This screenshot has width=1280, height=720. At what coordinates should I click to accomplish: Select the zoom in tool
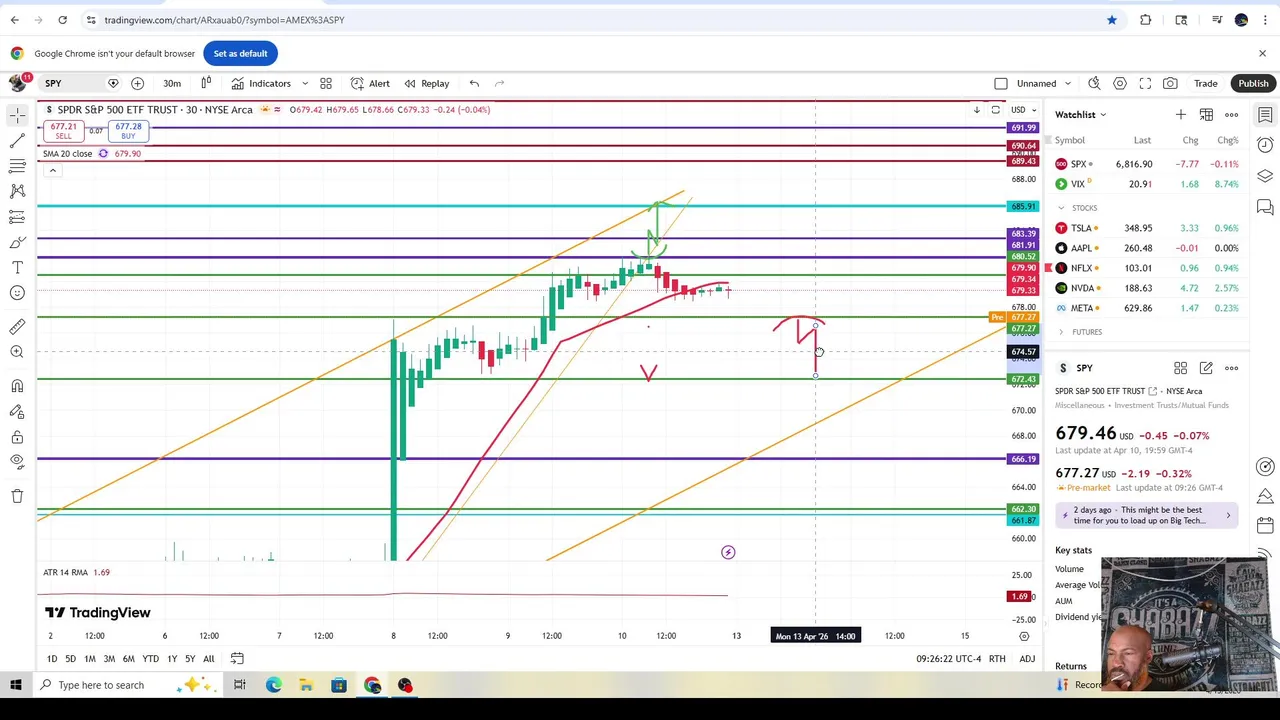tap(17, 352)
